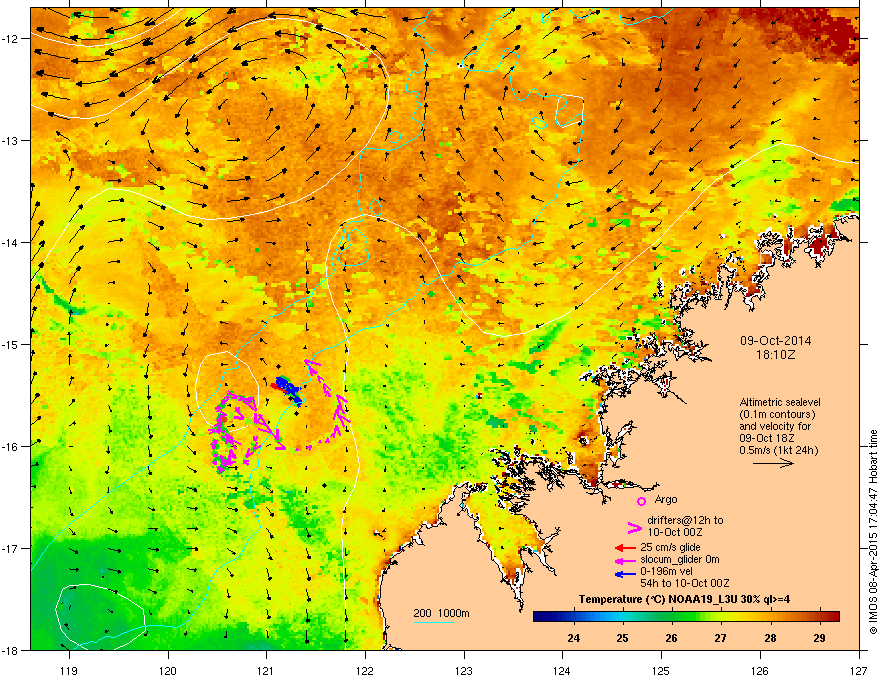
Task: Click the temperature color bar at 27
Action: click(x=721, y=617)
